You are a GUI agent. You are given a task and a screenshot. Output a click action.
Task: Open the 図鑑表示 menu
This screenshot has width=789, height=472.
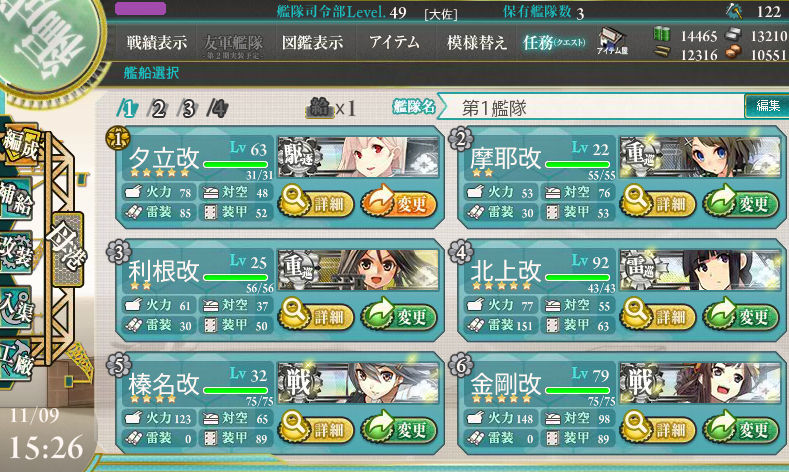(312, 42)
